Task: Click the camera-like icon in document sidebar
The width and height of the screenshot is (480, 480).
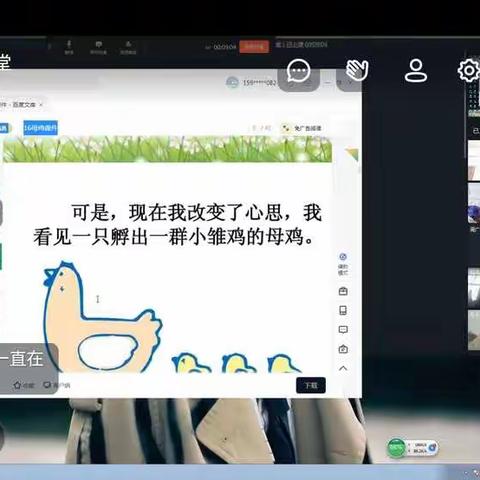Action: (343, 349)
